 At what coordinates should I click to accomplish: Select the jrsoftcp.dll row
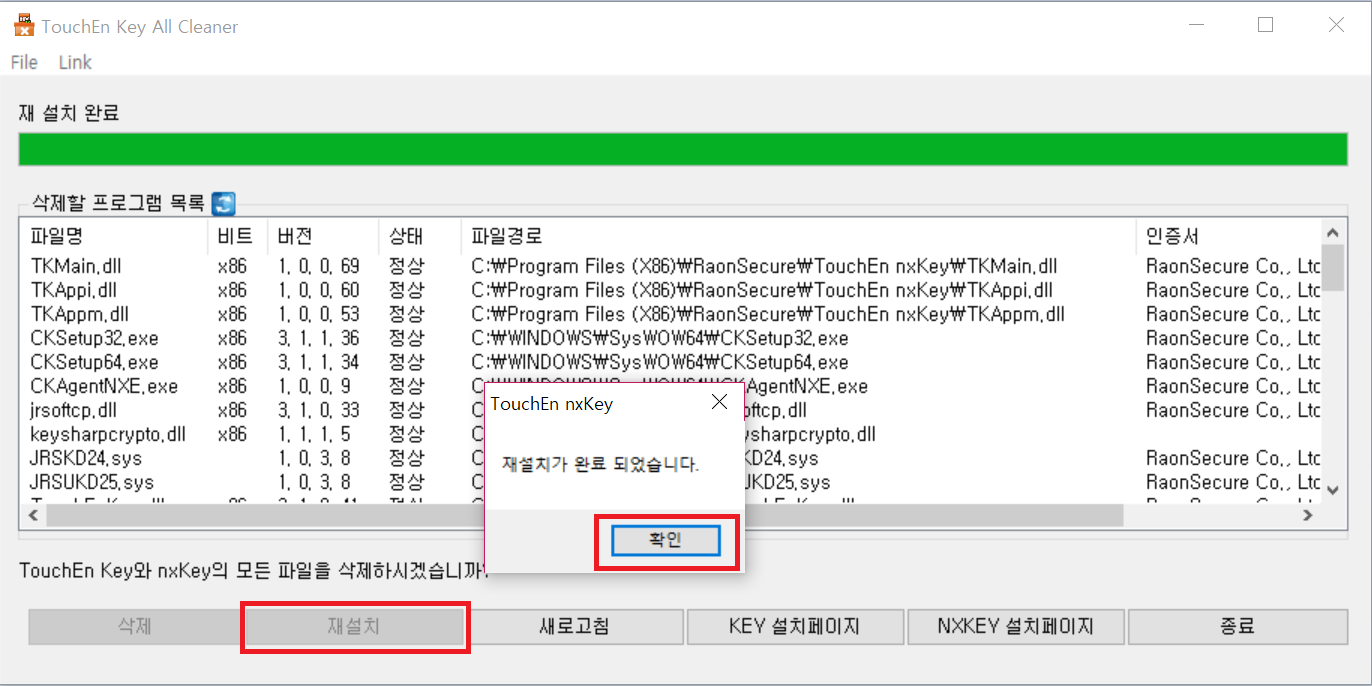[x=670, y=410]
